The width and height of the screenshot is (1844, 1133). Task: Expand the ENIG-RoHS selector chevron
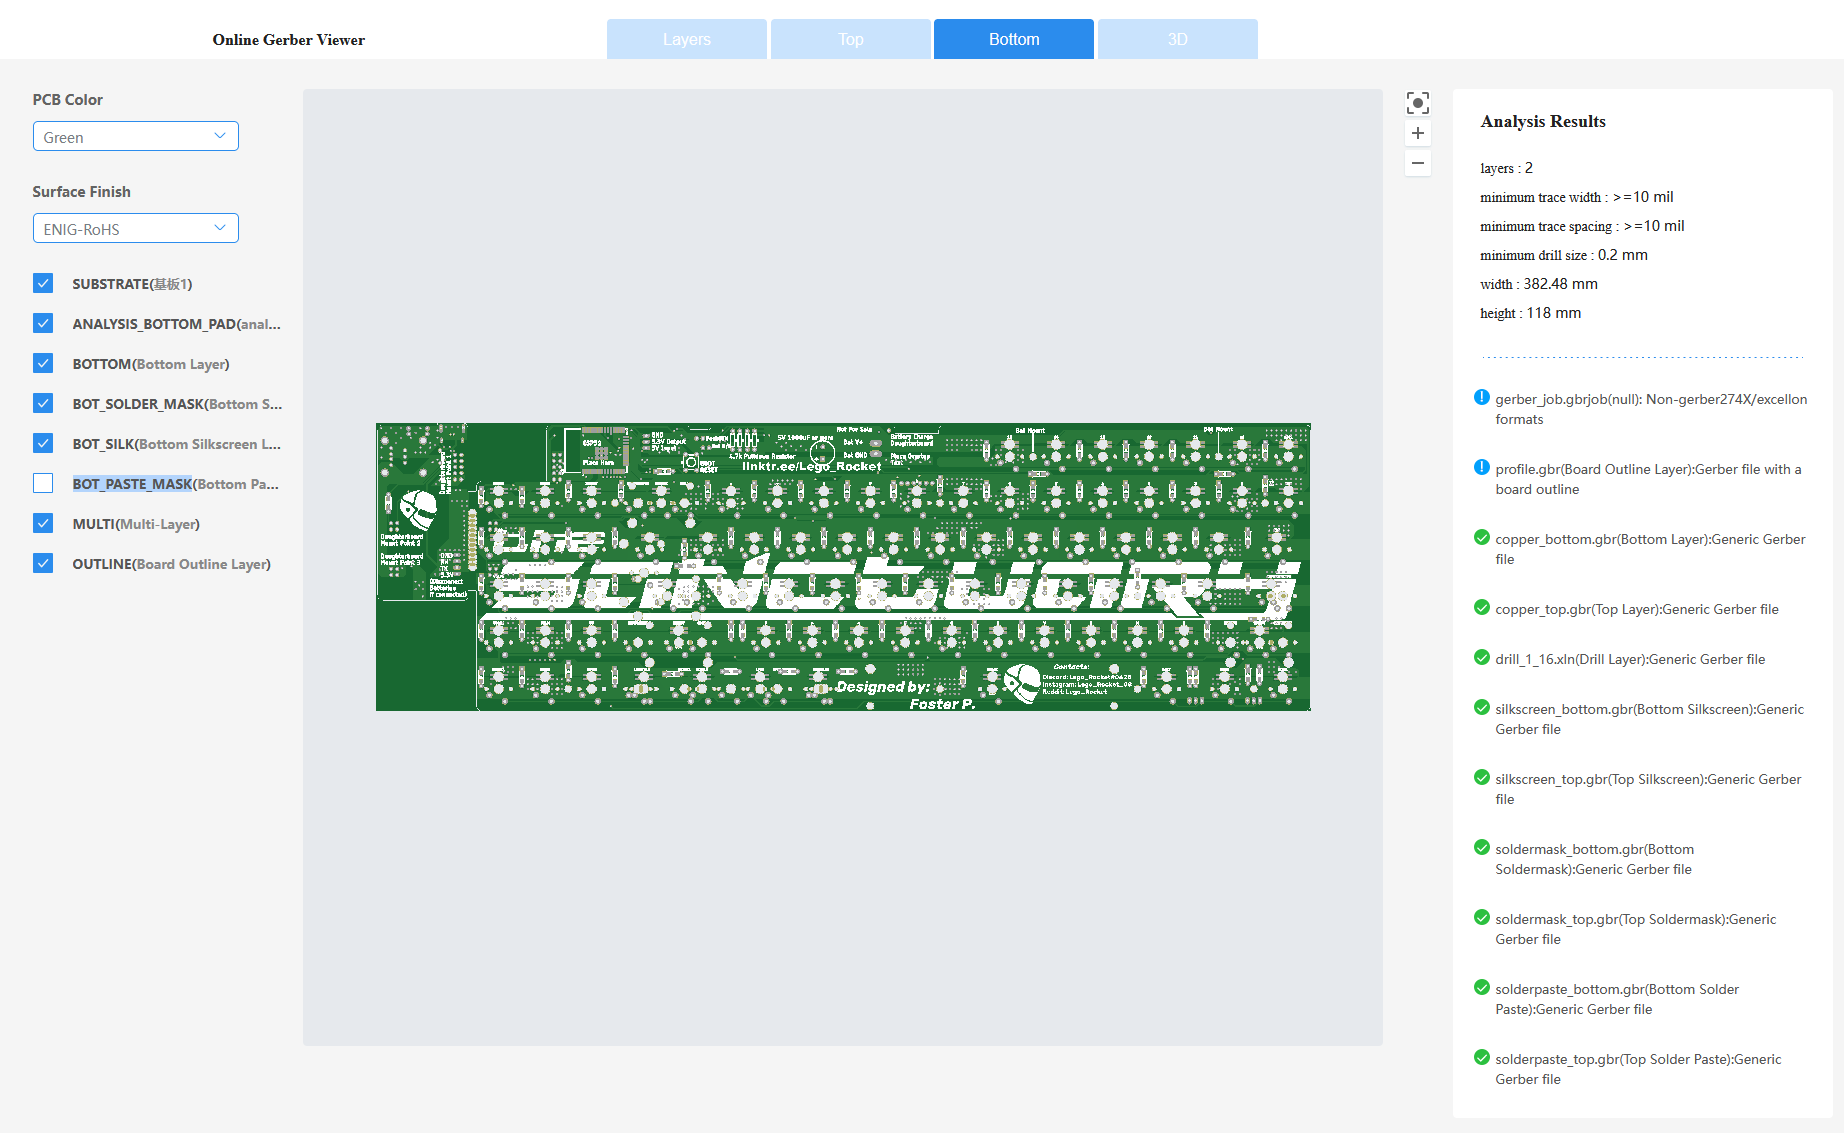pos(219,228)
